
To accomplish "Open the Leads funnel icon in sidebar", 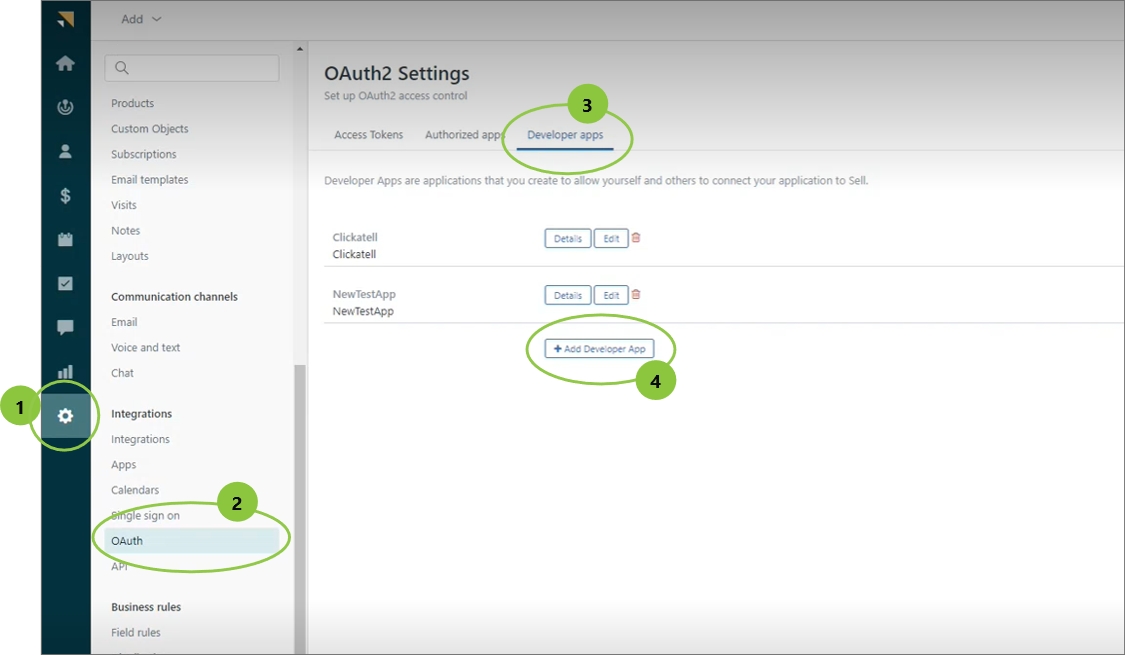I will pyautogui.click(x=65, y=108).
